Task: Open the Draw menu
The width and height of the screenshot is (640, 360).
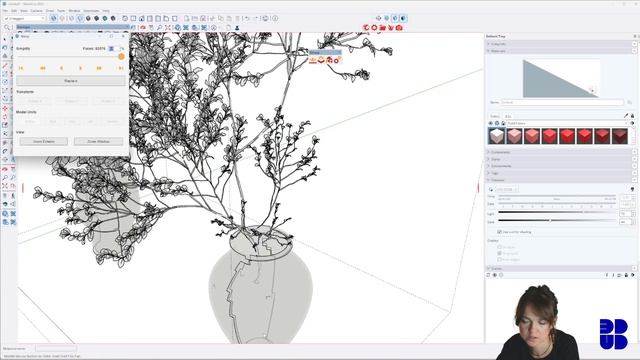Action: 50,11
